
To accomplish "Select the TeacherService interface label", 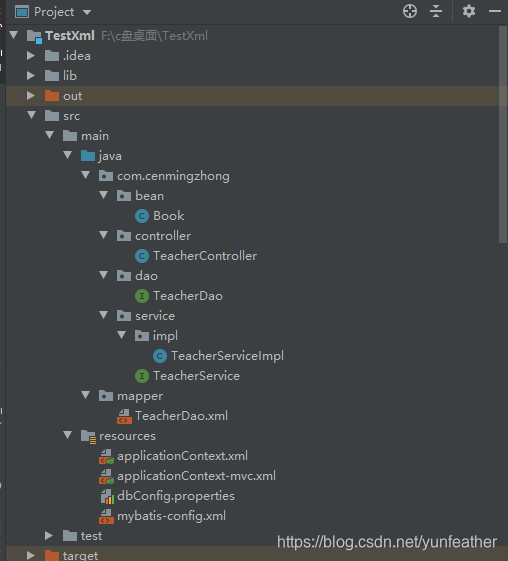I will click(x=196, y=376).
